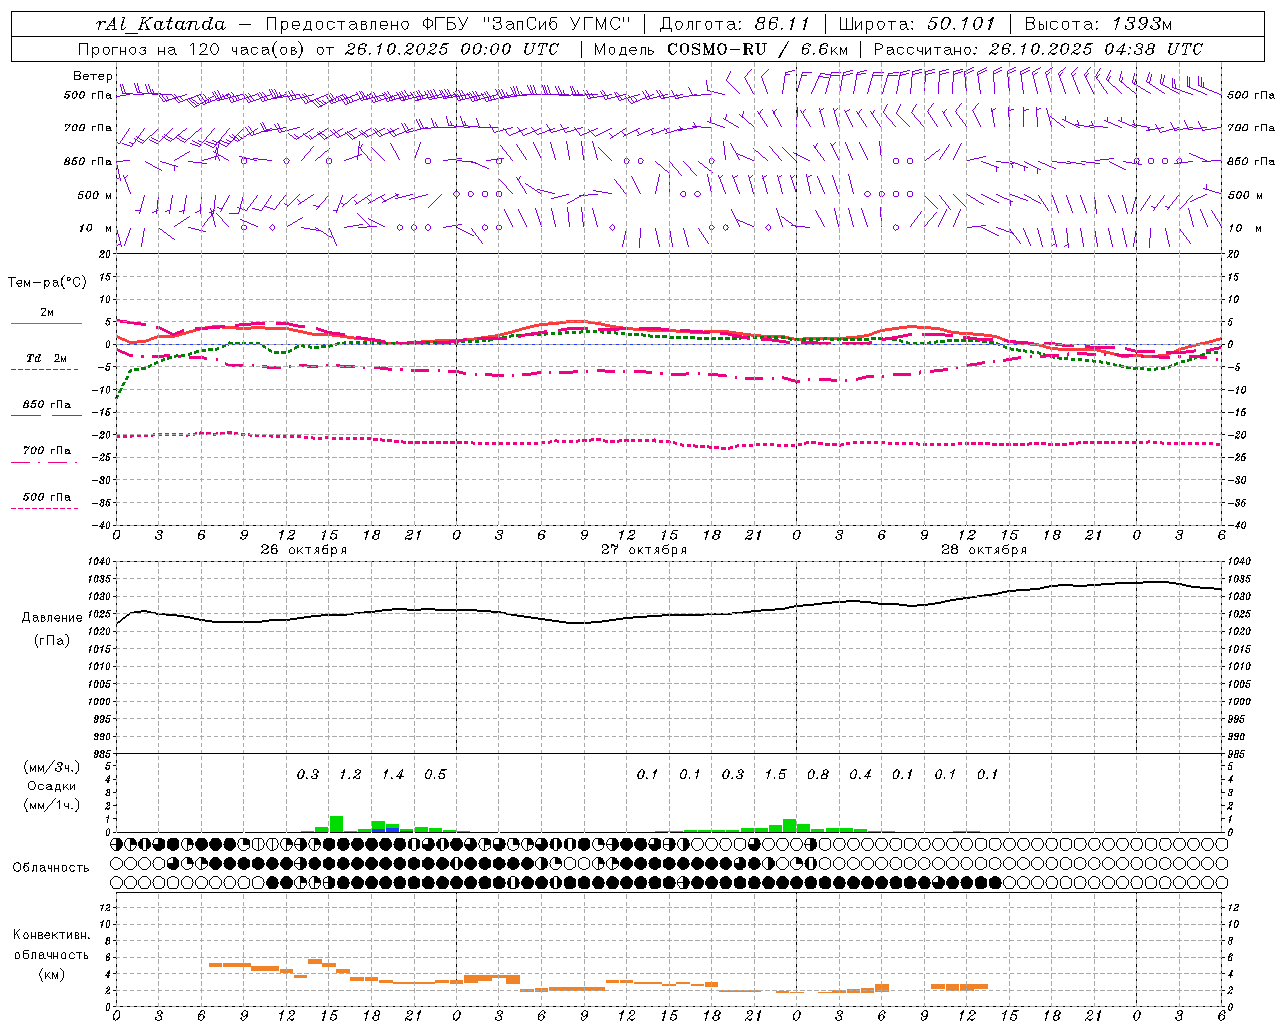Image resolution: width=1280 pixels, height=1024 pixels.
Task: Click the Широта: 50.101 value
Action: (x=917, y=24)
